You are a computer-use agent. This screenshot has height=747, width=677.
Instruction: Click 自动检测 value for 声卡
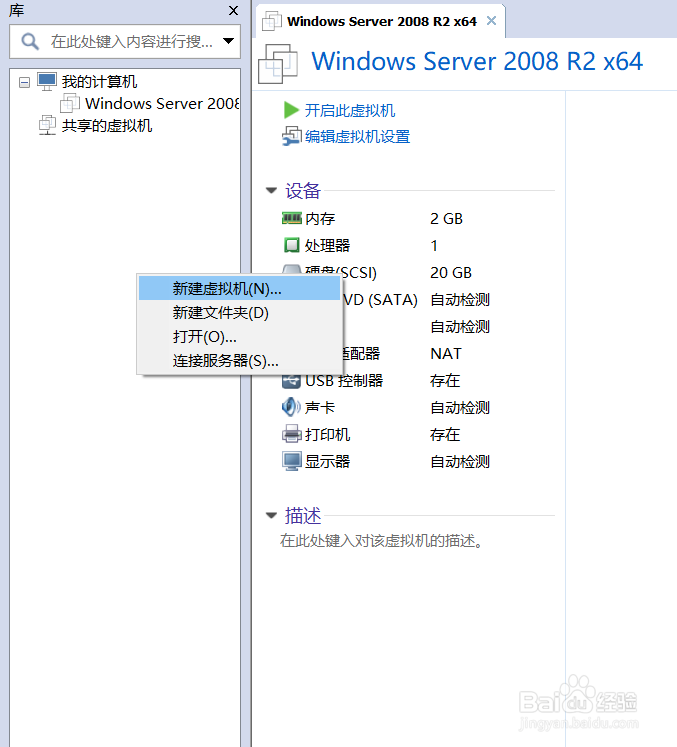pyautogui.click(x=460, y=408)
